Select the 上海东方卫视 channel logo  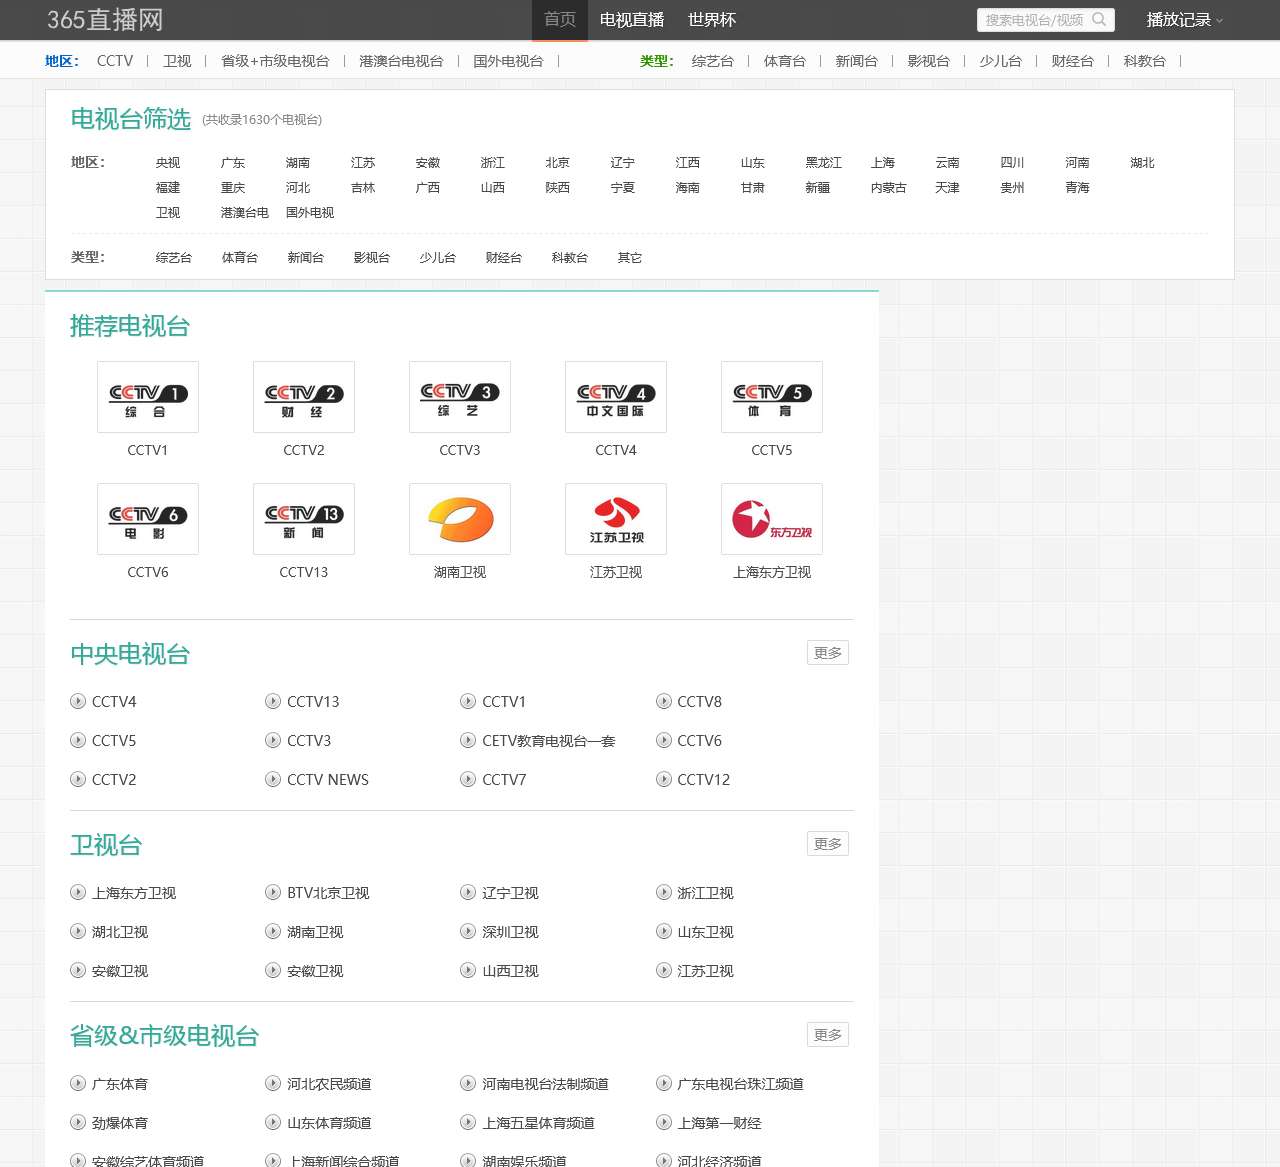click(x=771, y=518)
